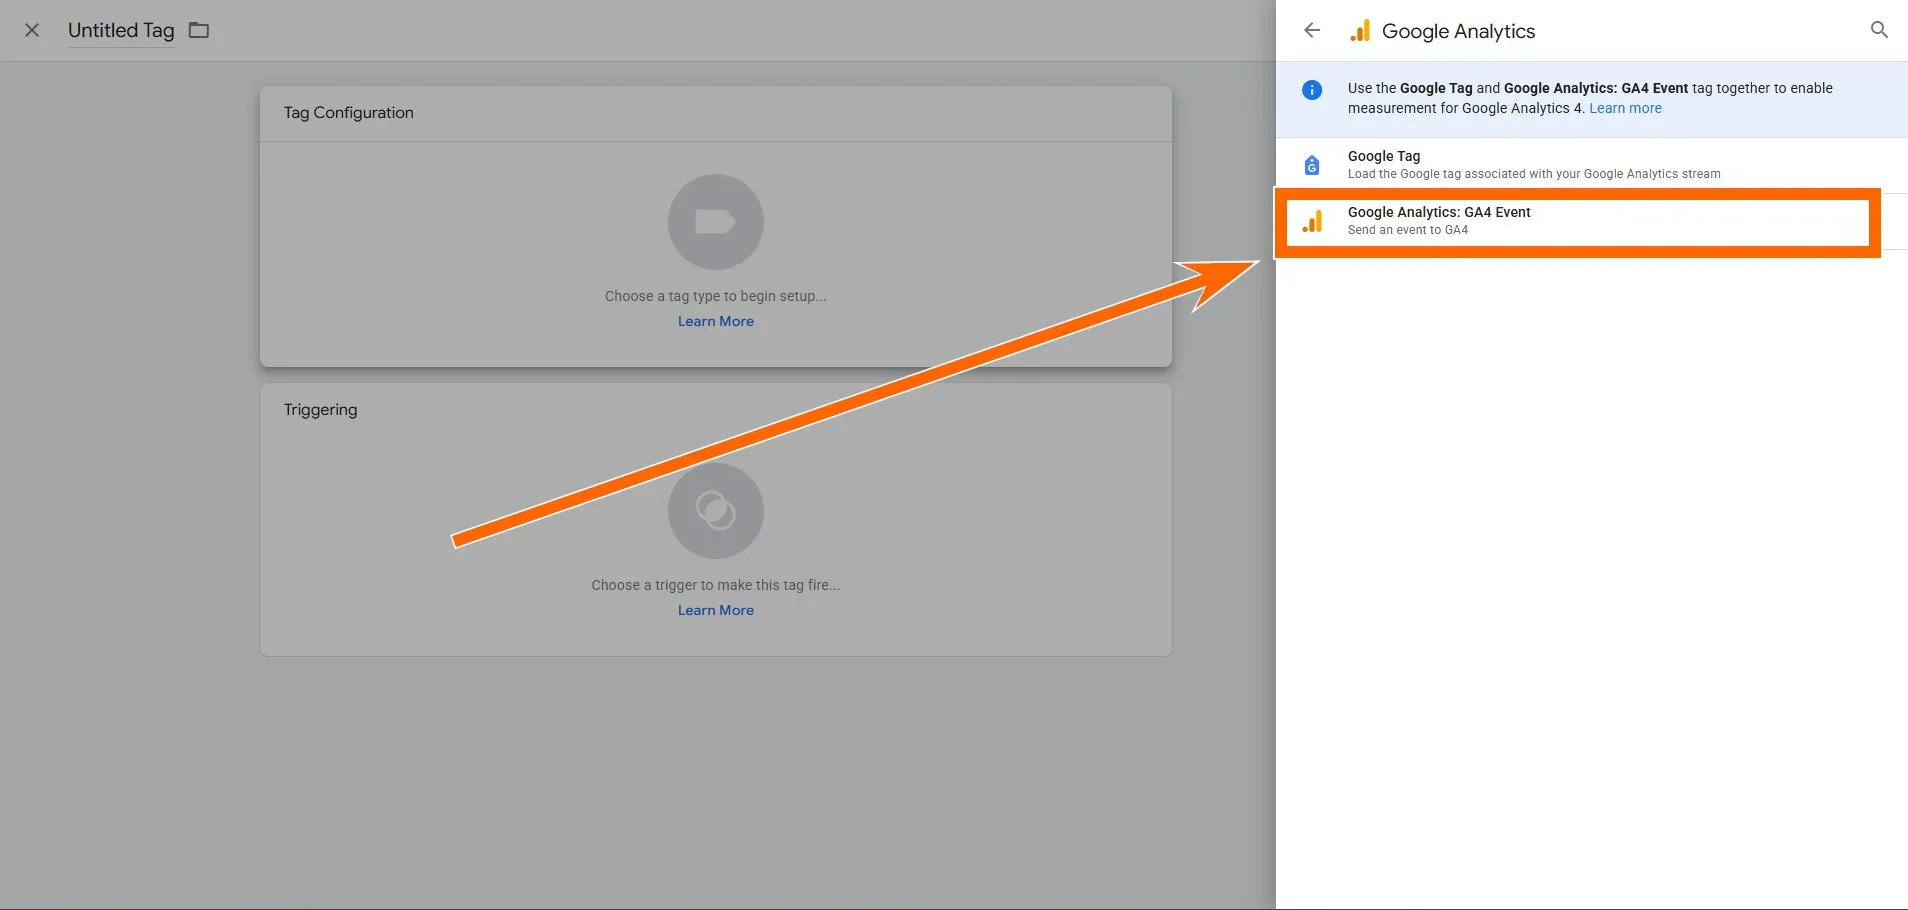Click the Google Analytics logo in panel header
Screen dimensions: 1908x910
click(x=1360, y=31)
